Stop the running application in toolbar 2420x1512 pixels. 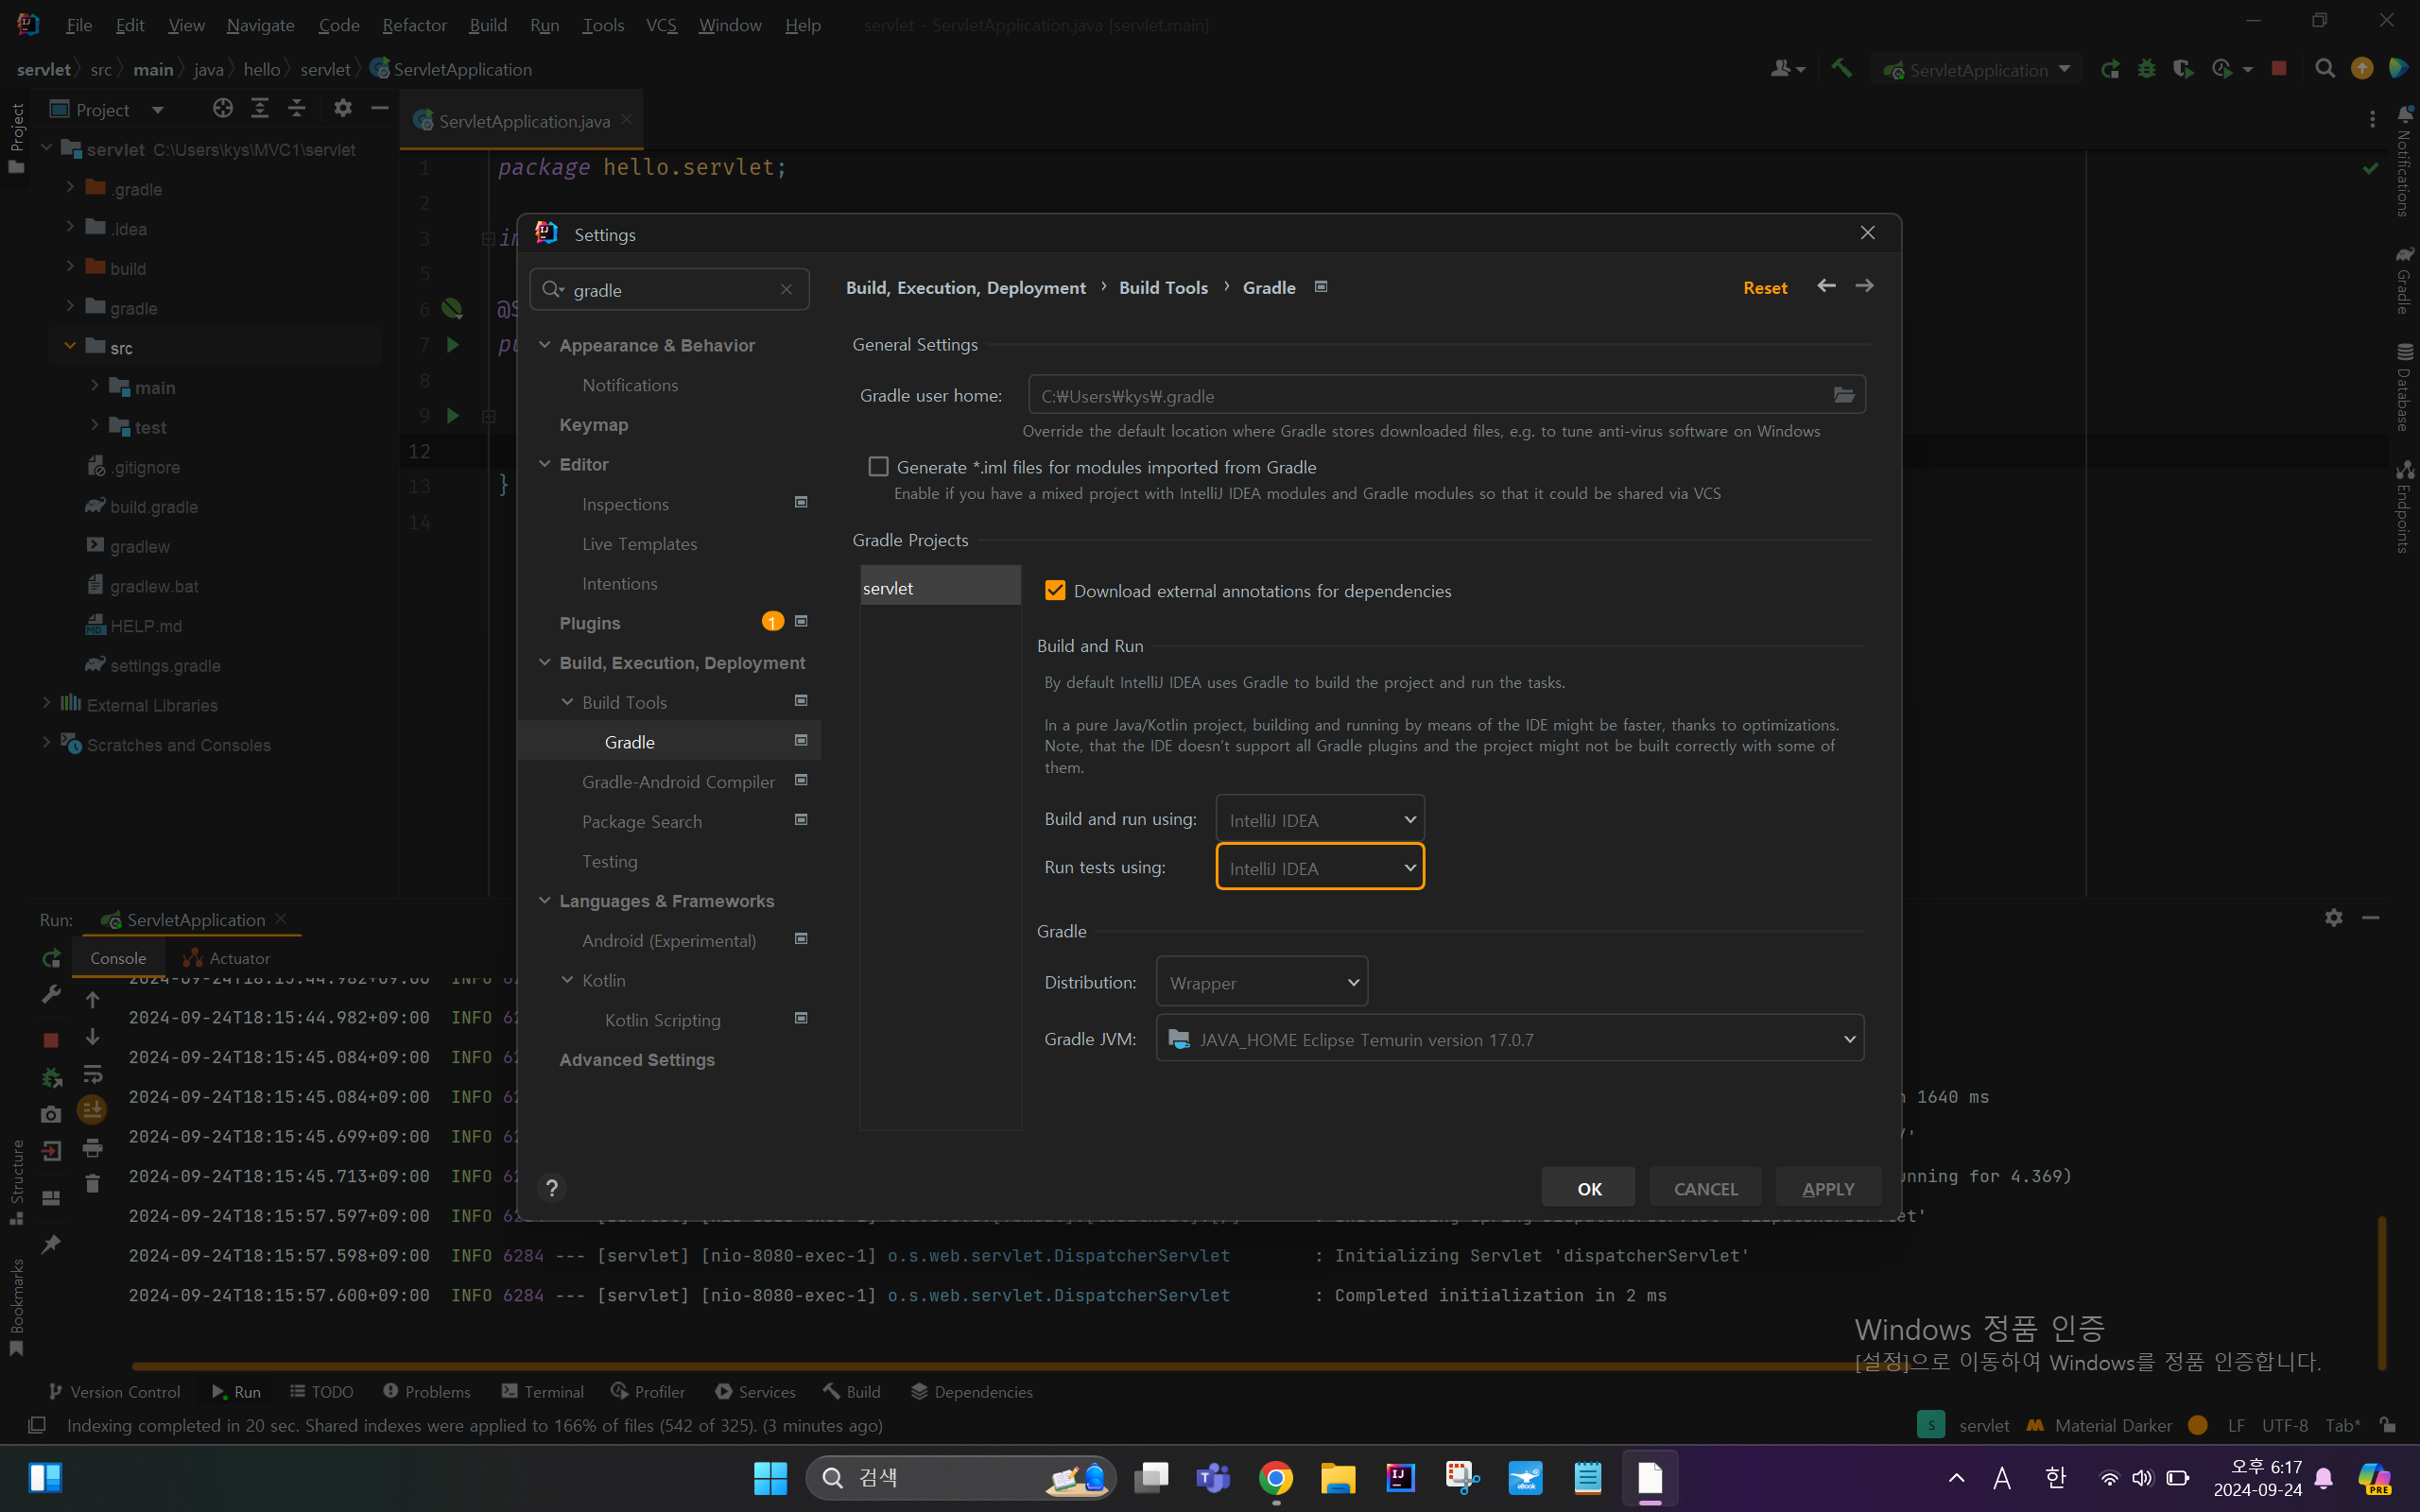[2279, 69]
